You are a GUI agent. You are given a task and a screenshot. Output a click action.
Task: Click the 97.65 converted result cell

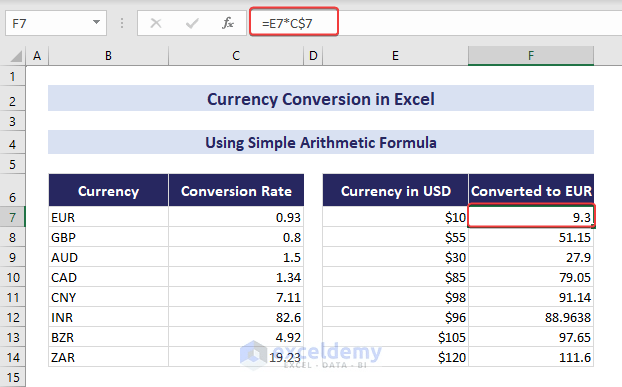[531, 337]
